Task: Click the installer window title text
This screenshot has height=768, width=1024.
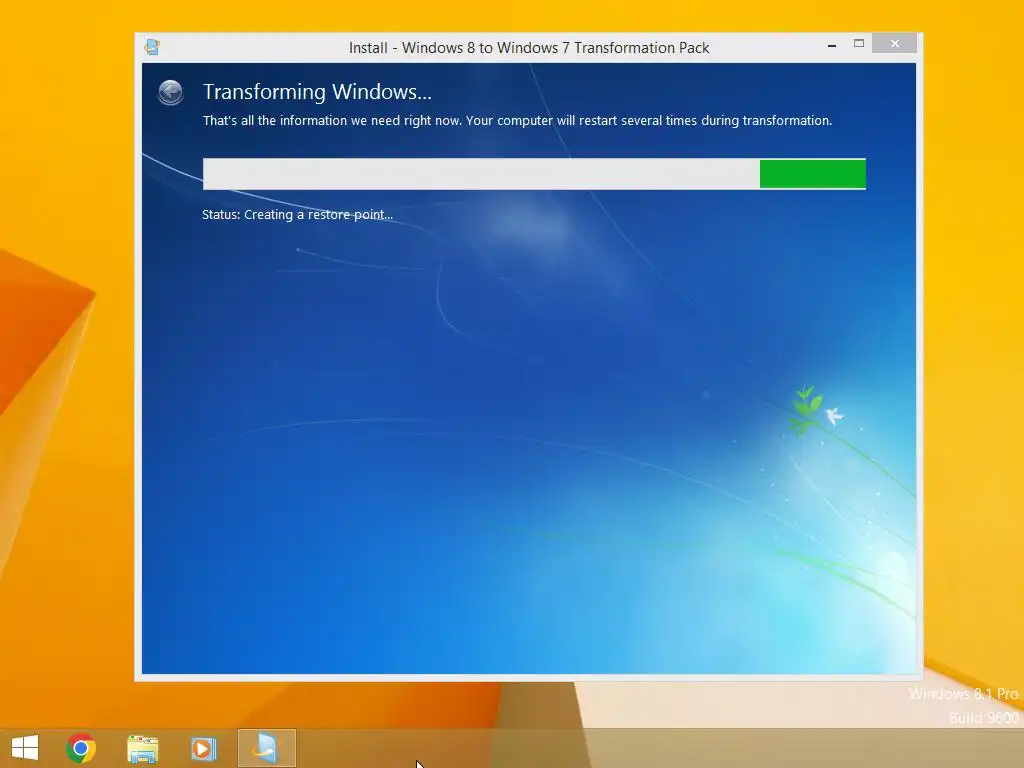Action: tap(529, 48)
